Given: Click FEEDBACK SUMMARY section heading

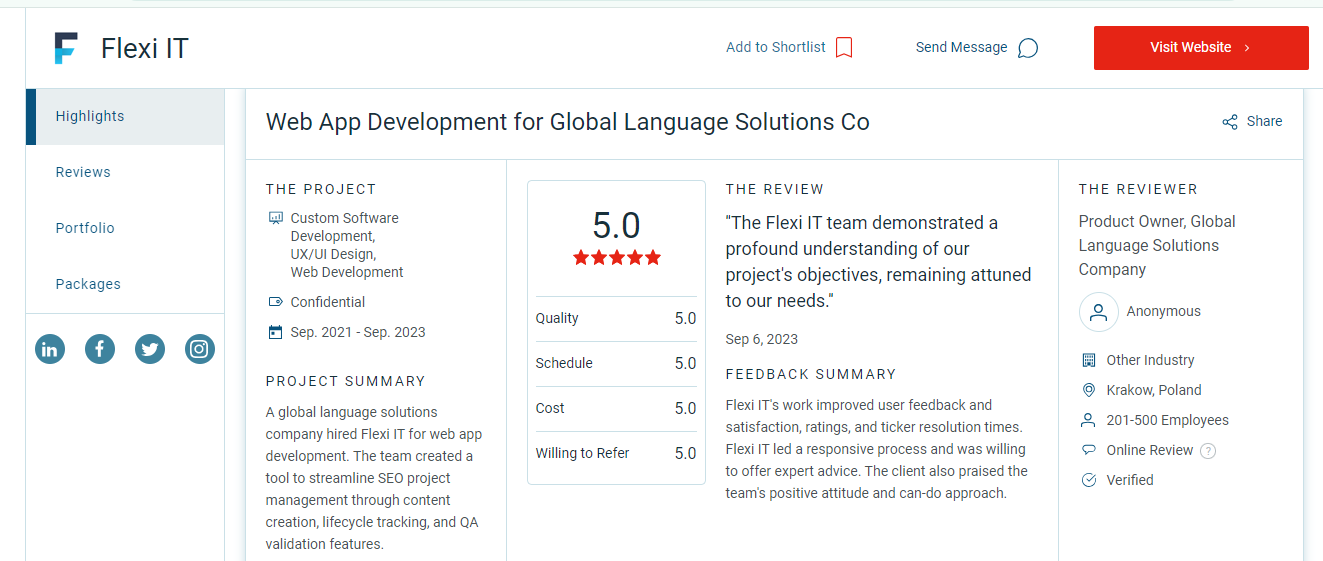Looking at the screenshot, I should click(811, 374).
